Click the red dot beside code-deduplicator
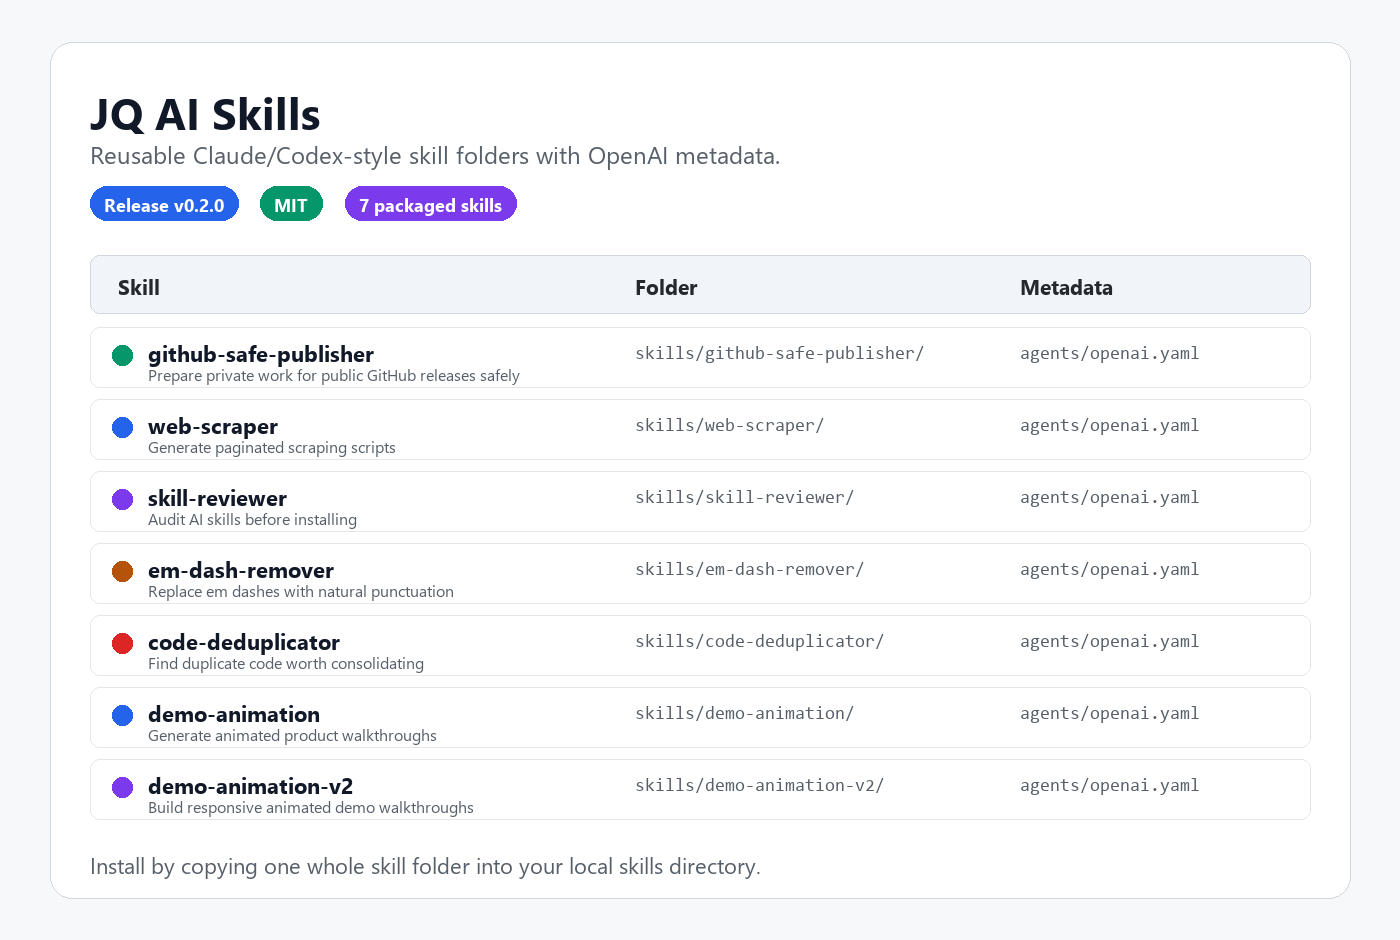The image size is (1400, 940). [x=122, y=643]
